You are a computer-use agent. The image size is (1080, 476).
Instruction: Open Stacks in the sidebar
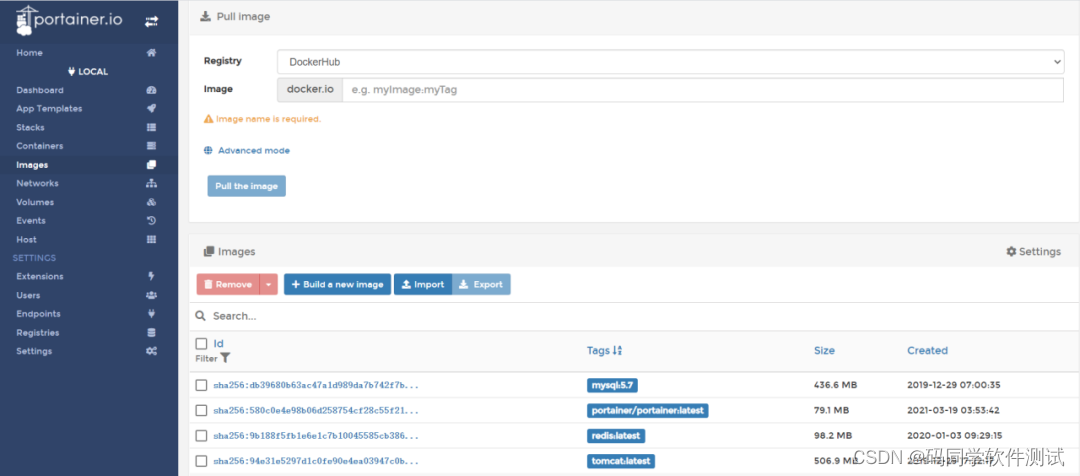30,127
